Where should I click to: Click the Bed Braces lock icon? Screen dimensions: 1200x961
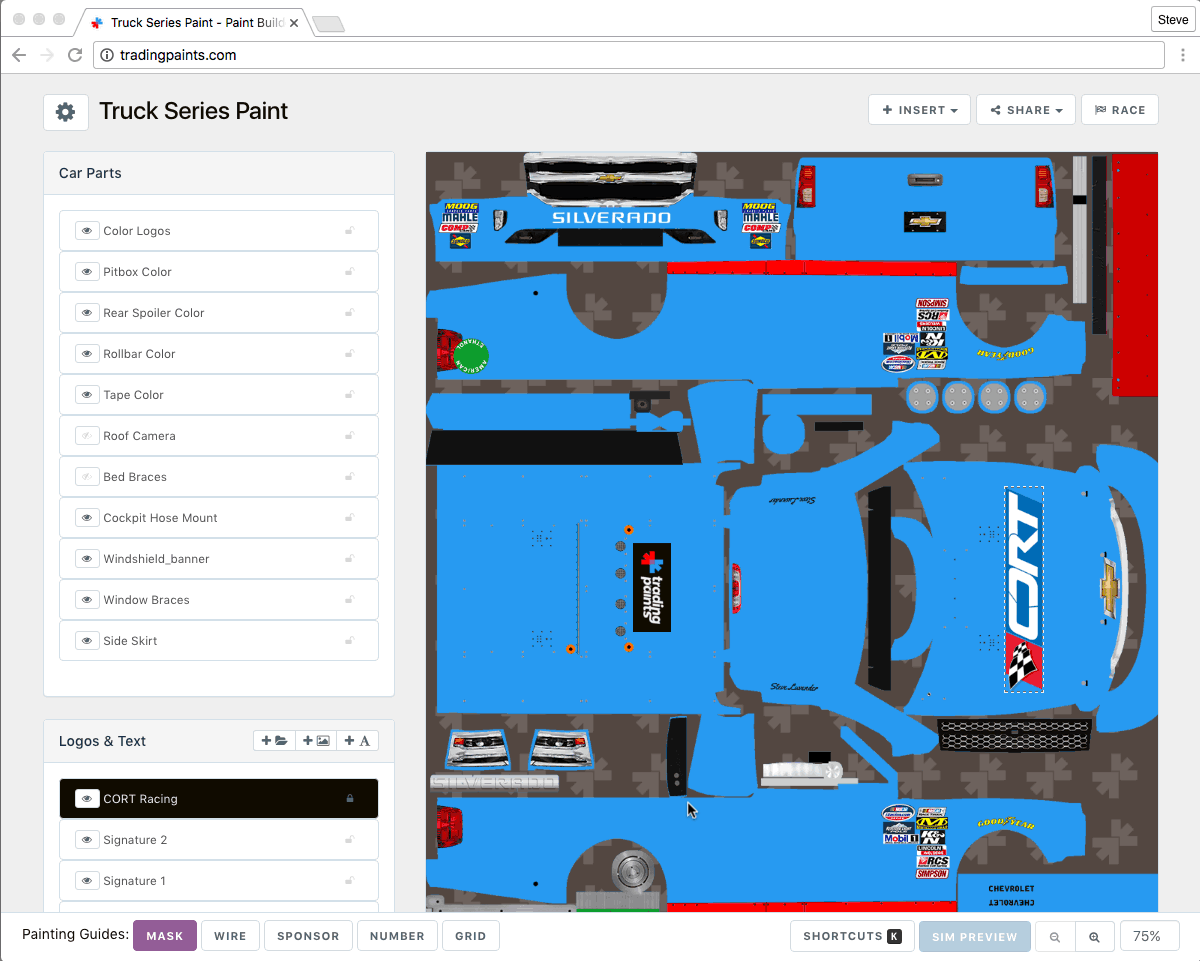[350, 477]
